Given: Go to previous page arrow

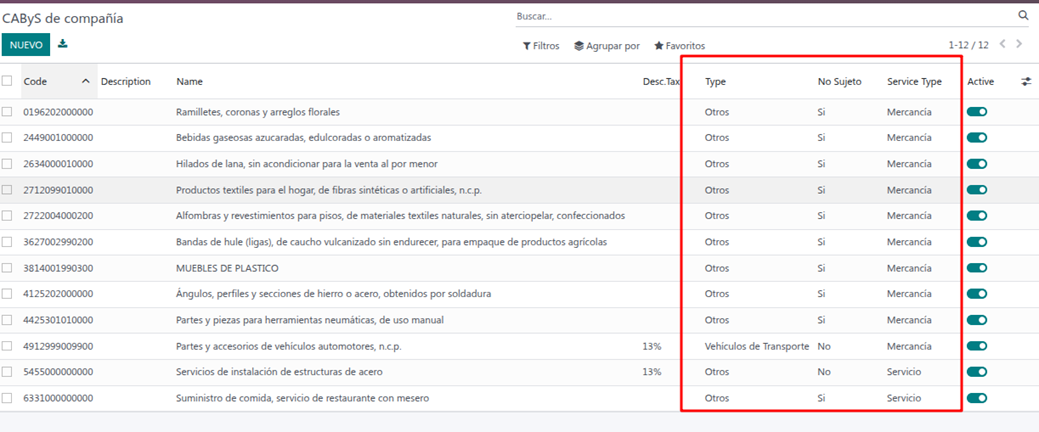Looking at the screenshot, I should pos(1001,45).
